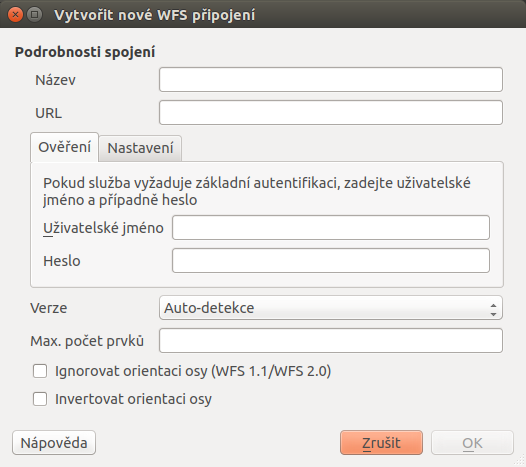The height and width of the screenshot is (467, 526).
Task: Focus the Uživatelské jméno field
Action: pos(331,227)
